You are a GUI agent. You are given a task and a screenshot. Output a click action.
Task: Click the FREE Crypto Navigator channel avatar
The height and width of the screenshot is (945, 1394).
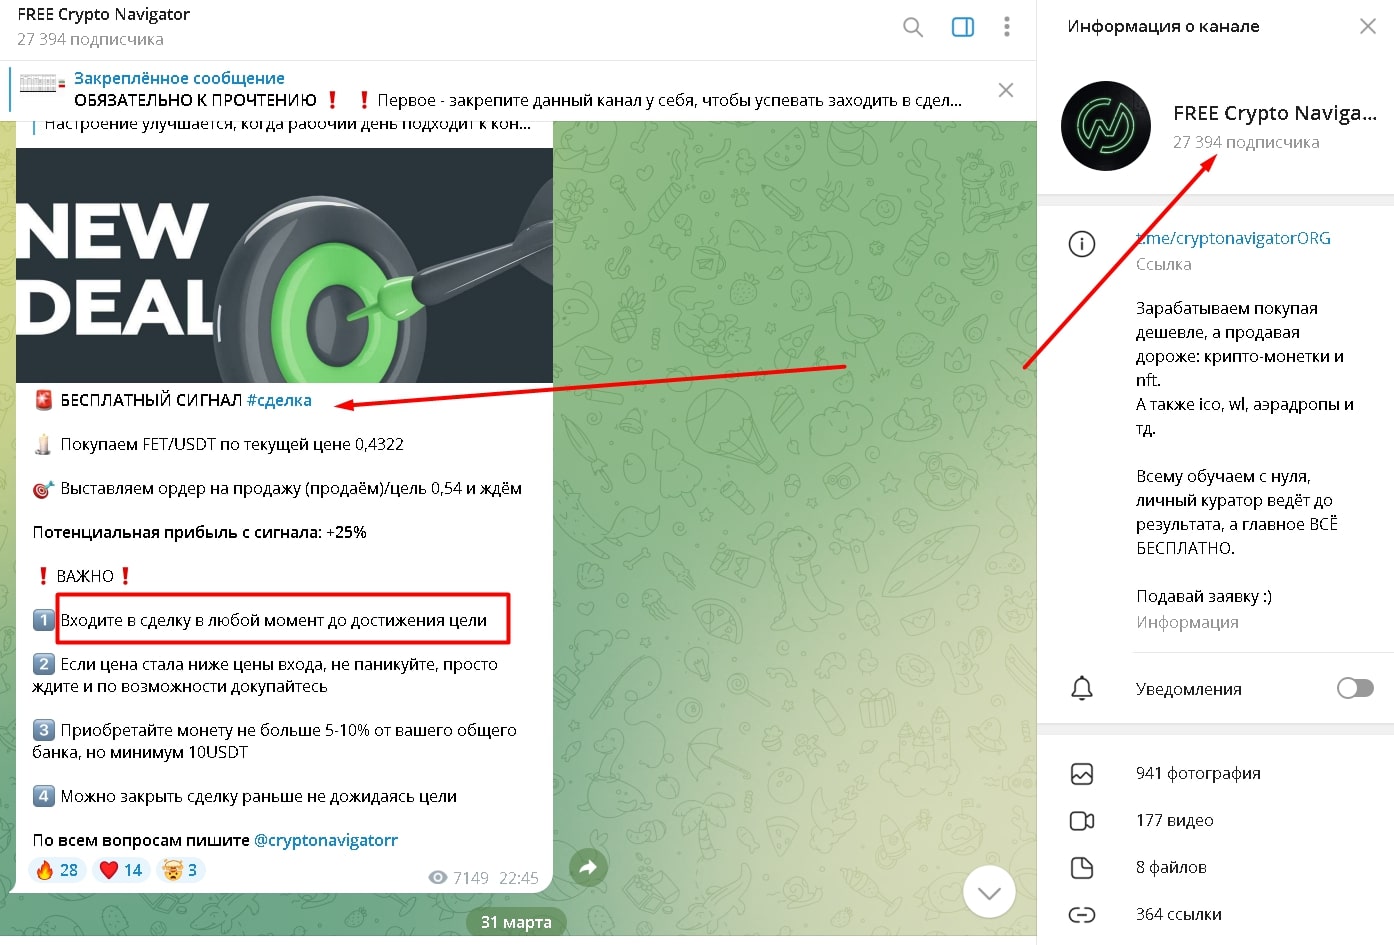click(1105, 126)
